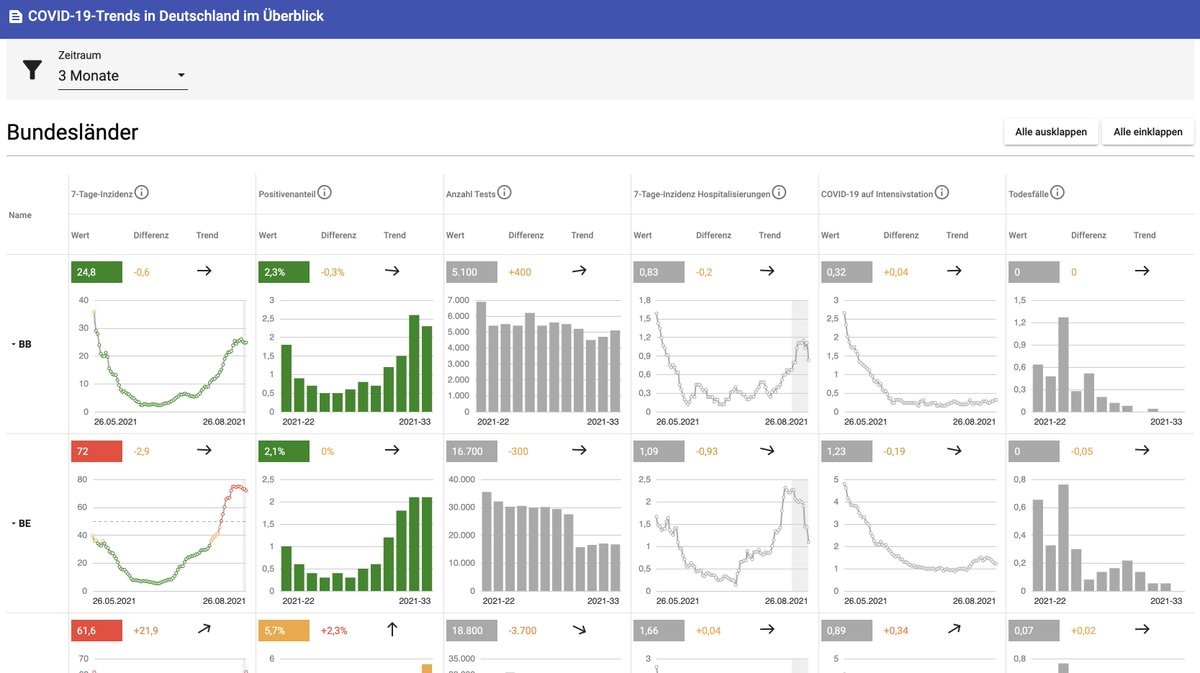1200x673 pixels.
Task: Click the Name column header
Action: pyautogui.click(x=20, y=215)
